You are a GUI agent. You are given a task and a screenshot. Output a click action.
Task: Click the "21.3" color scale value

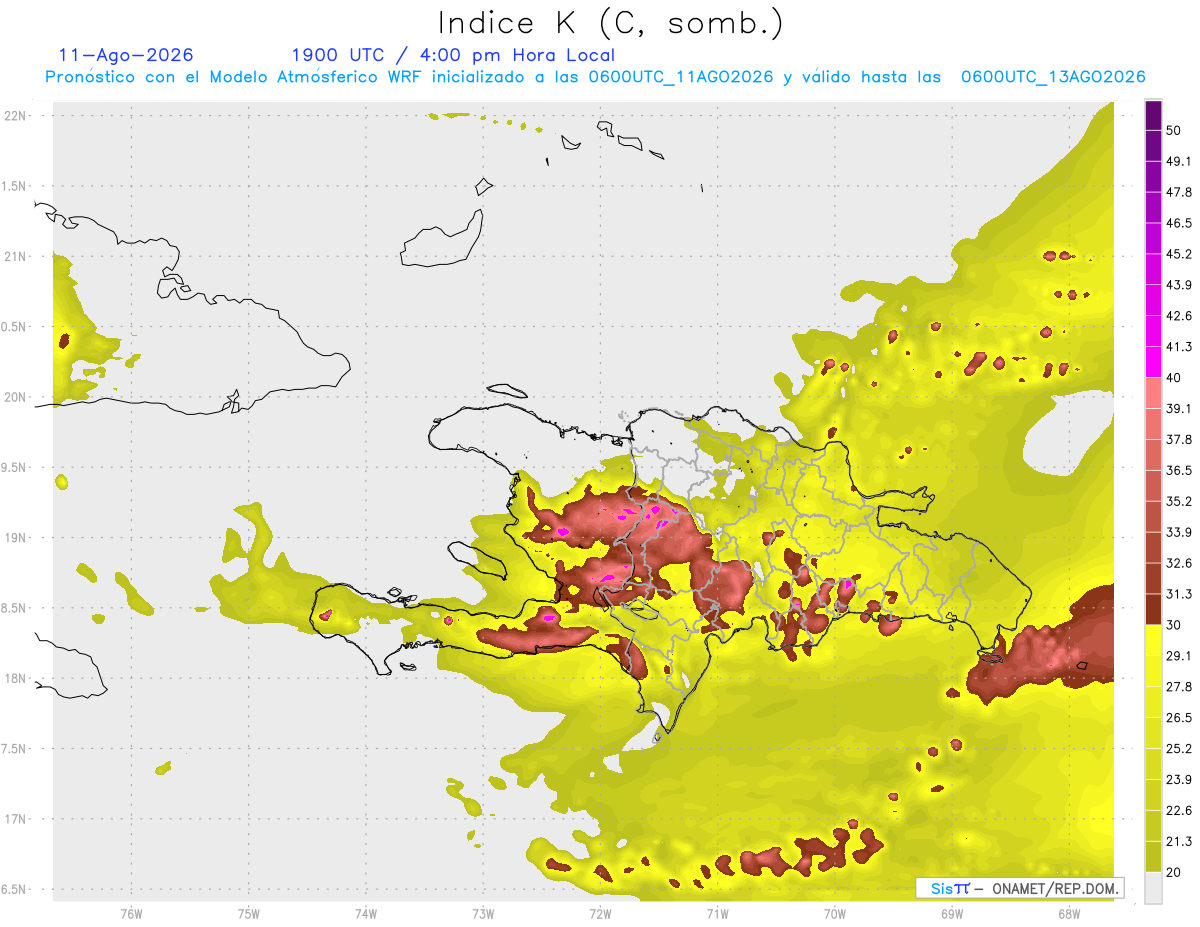tap(1178, 841)
